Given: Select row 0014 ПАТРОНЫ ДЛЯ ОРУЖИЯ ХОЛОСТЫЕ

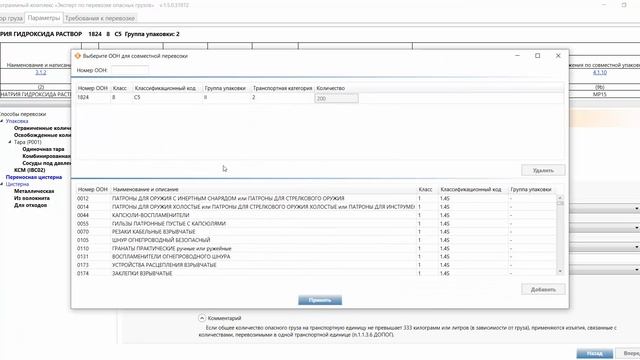Looking at the screenshot, I should [316, 207].
